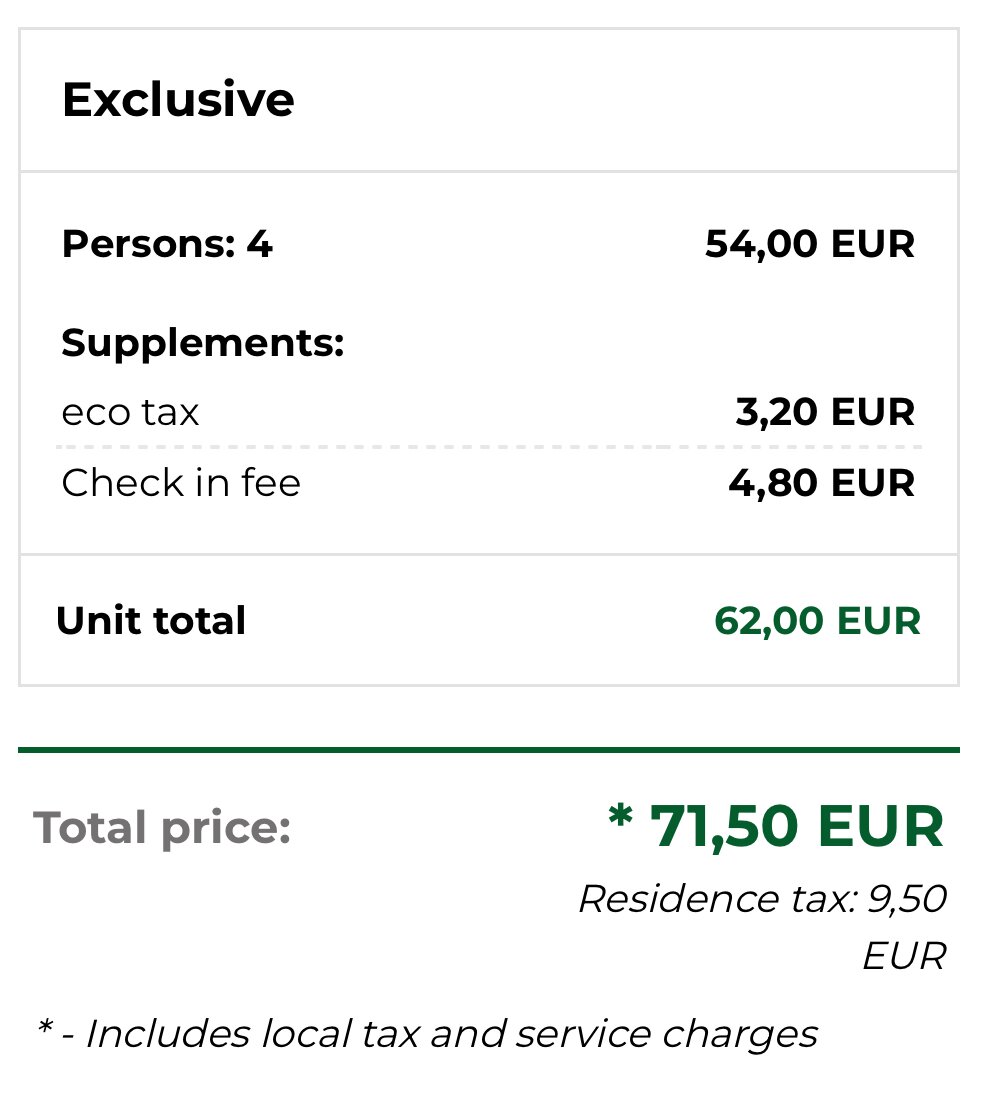This screenshot has width=985, height=1117.
Task: Select the eco tax line item
Action: pyautogui.click(x=130, y=411)
